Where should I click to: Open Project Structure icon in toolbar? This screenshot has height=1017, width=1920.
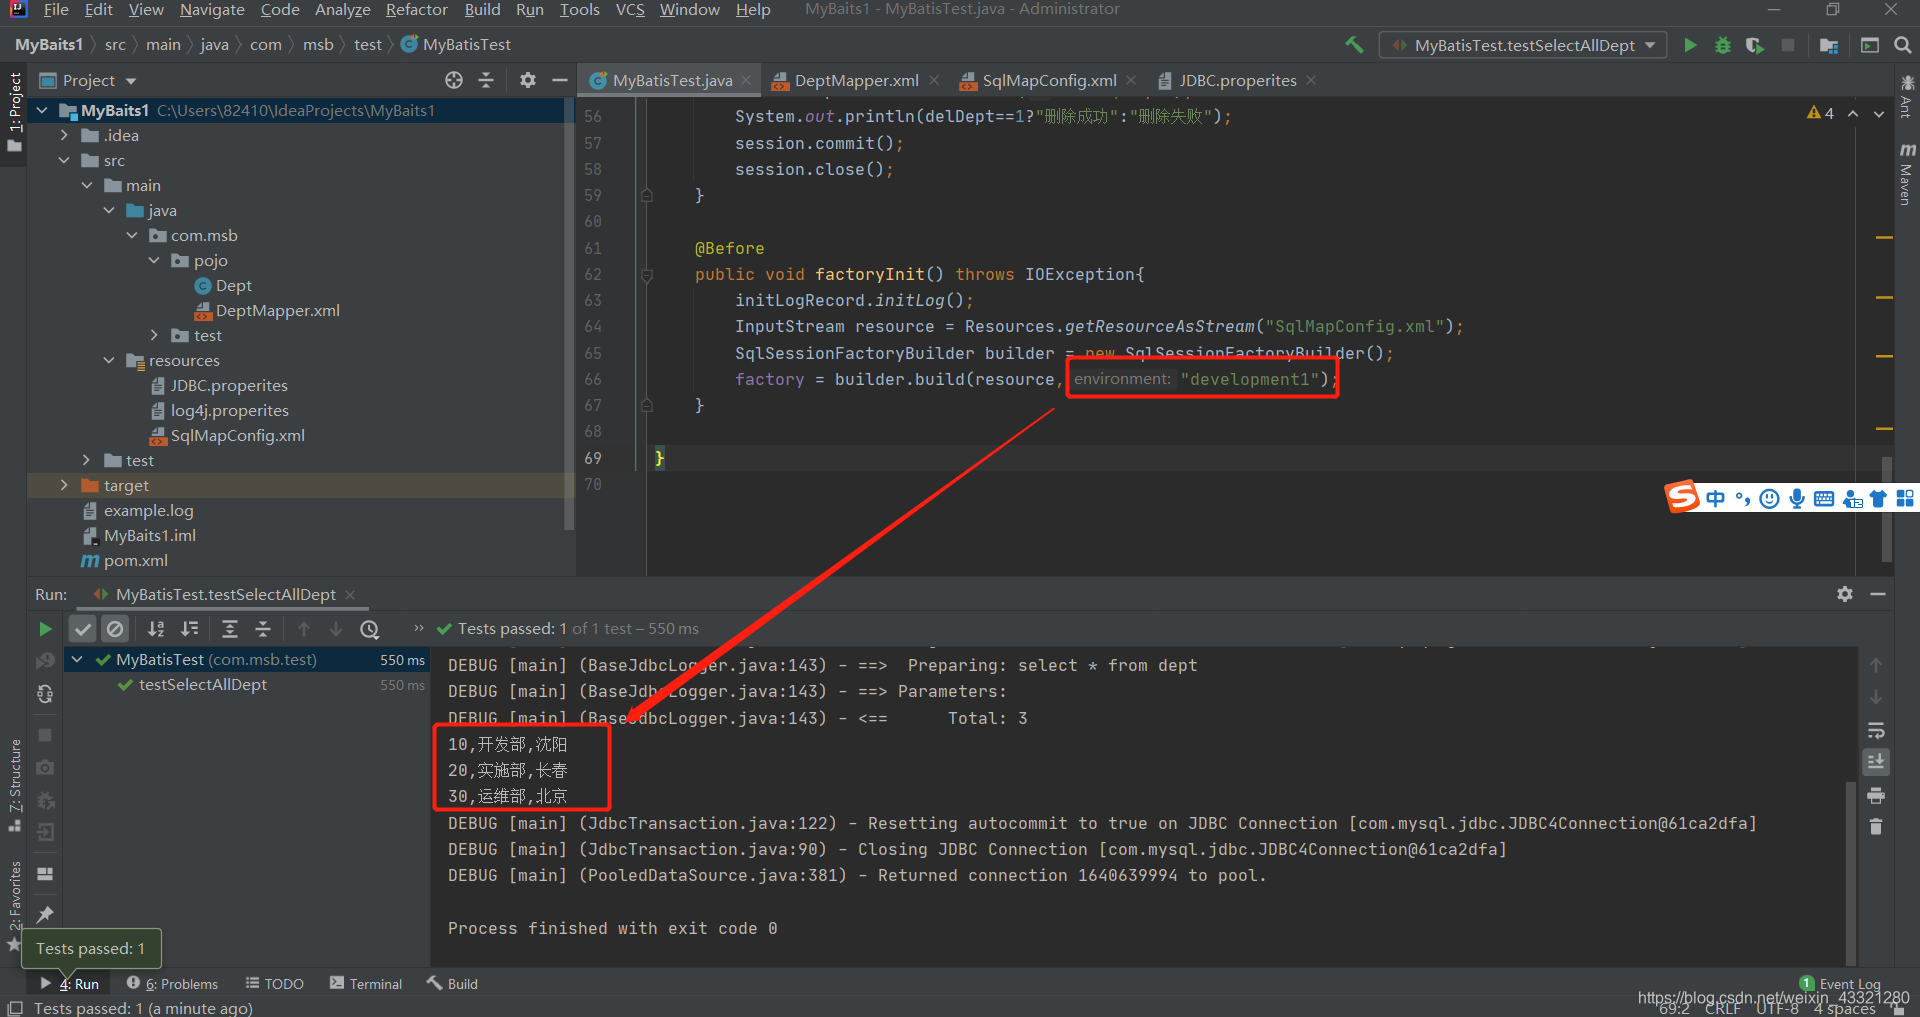(x=1828, y=45)
